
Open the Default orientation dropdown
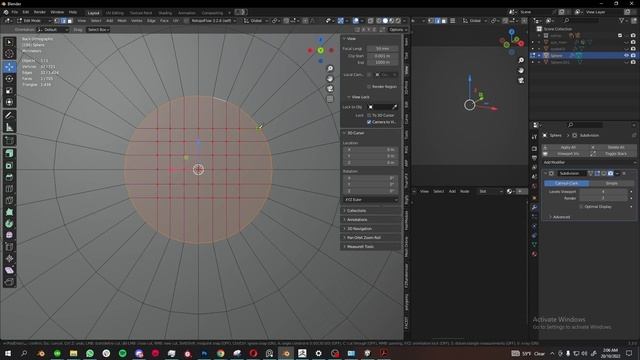(x=53, y=30)
